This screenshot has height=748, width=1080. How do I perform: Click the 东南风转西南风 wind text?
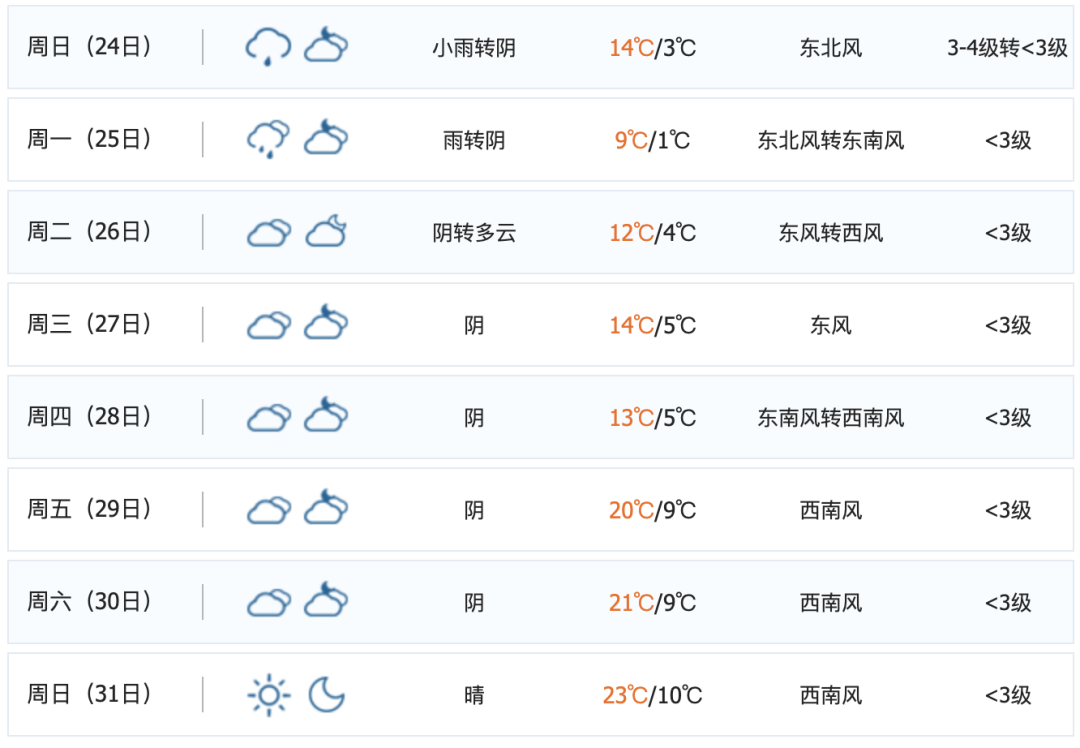click(830, 418)
